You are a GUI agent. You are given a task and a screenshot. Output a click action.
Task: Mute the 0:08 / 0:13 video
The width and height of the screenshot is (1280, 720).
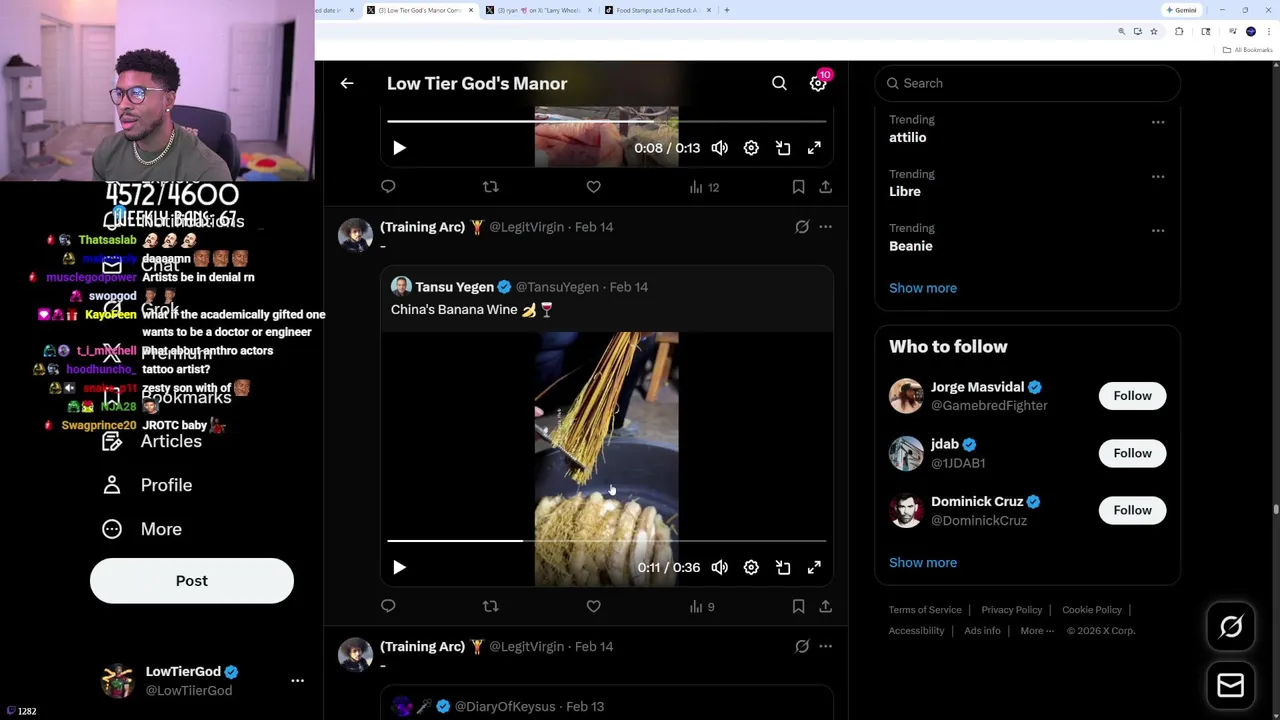[x=720, y=148]
